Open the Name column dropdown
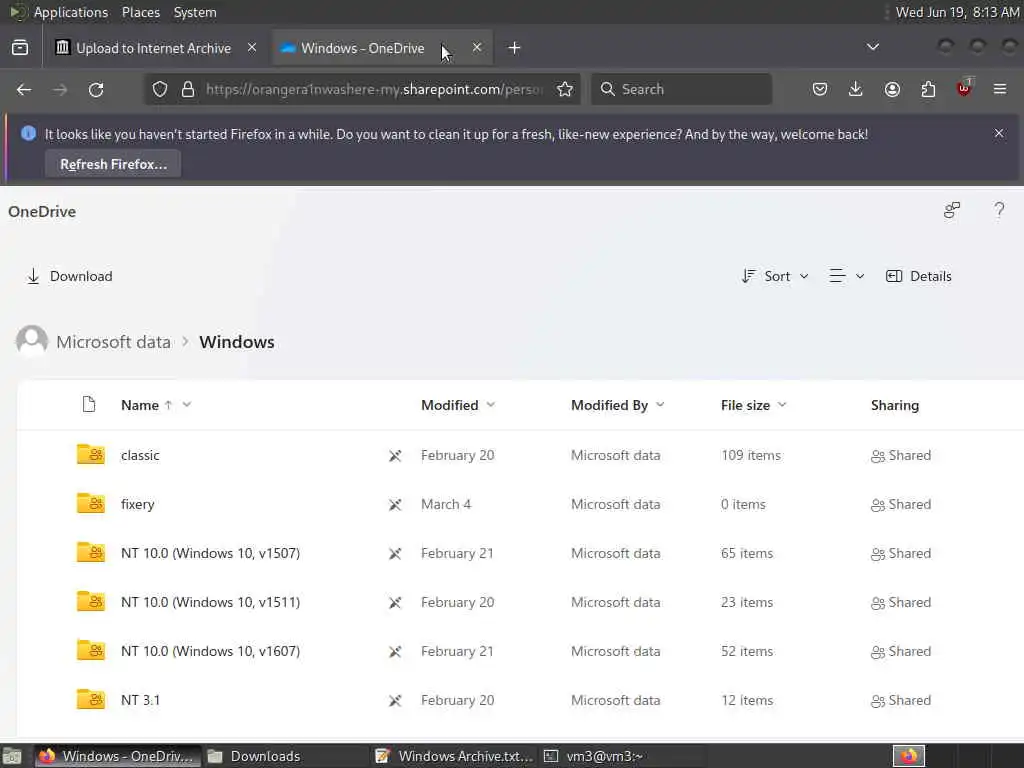Screen dimensions: 1024x768 [187, 405]
